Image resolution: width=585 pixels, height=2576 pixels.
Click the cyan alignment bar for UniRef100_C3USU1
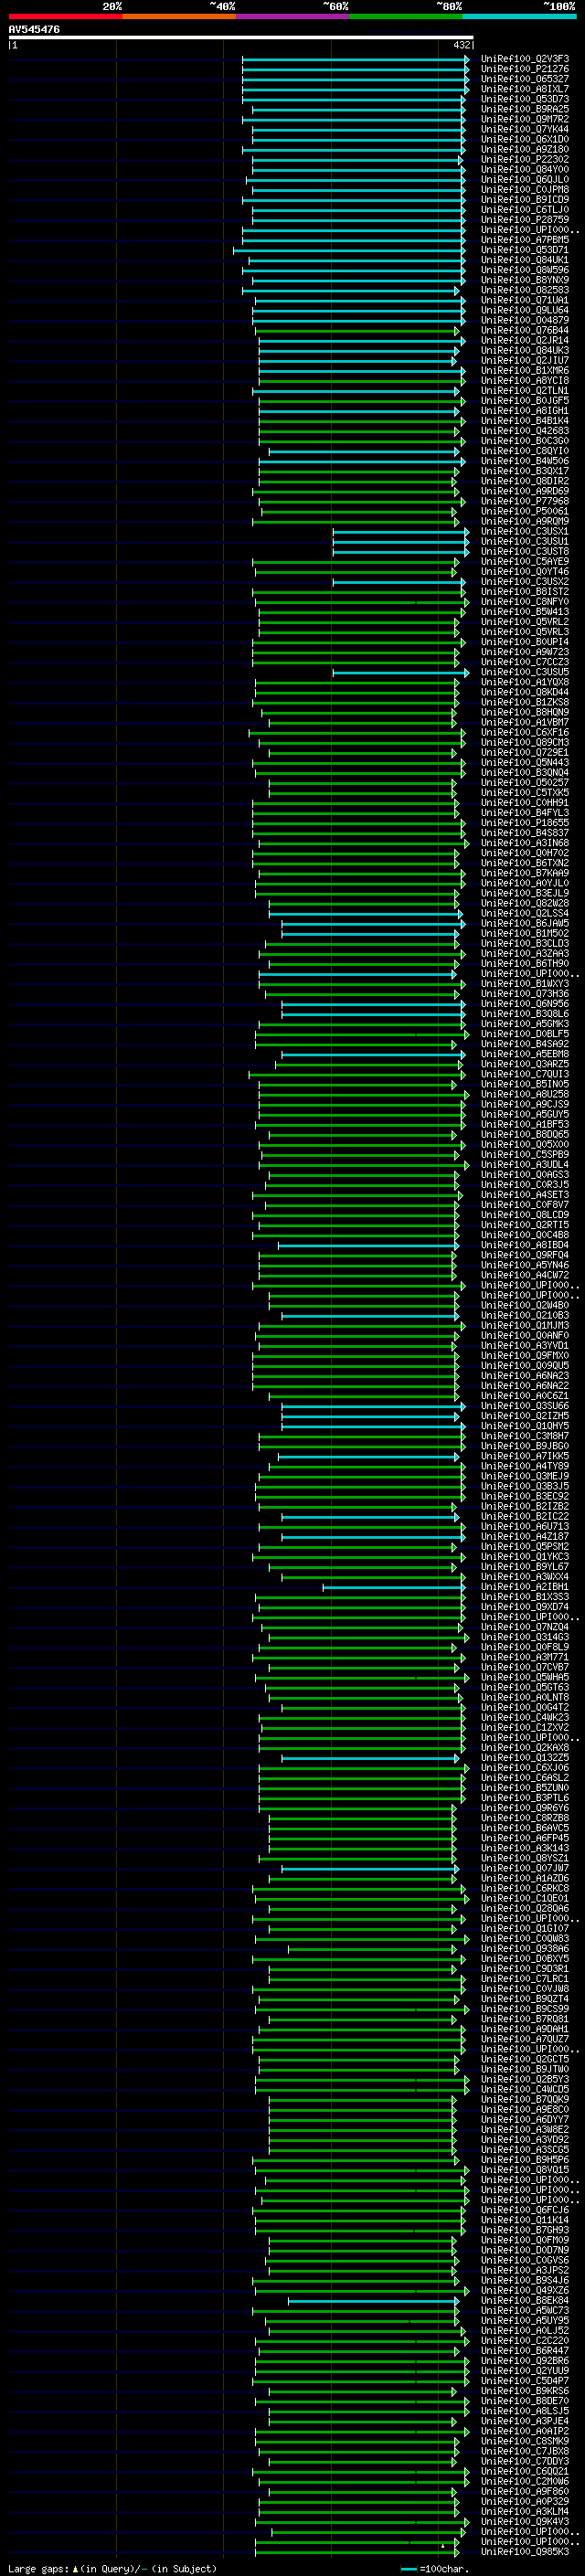pyautogui.click(x=400, y=542)
